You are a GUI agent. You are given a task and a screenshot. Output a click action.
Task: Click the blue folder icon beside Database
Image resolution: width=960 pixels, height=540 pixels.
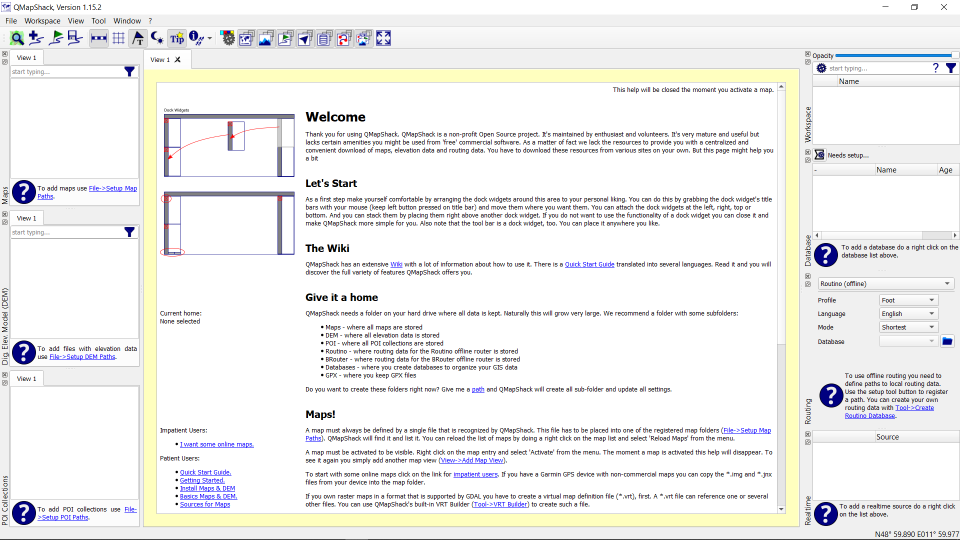[947, 341]
